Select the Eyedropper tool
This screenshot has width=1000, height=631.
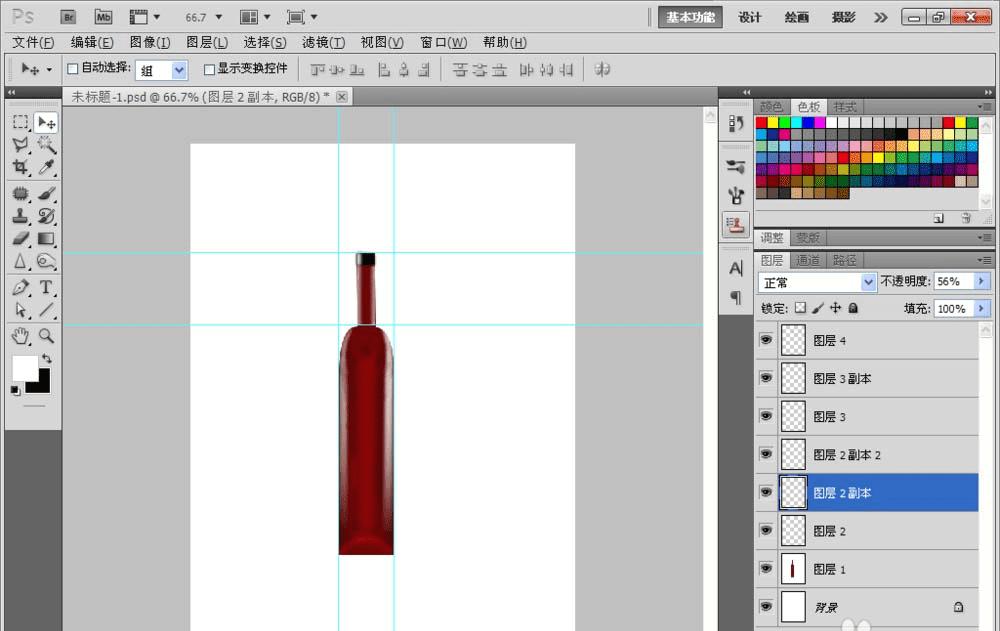click(46, 168)
